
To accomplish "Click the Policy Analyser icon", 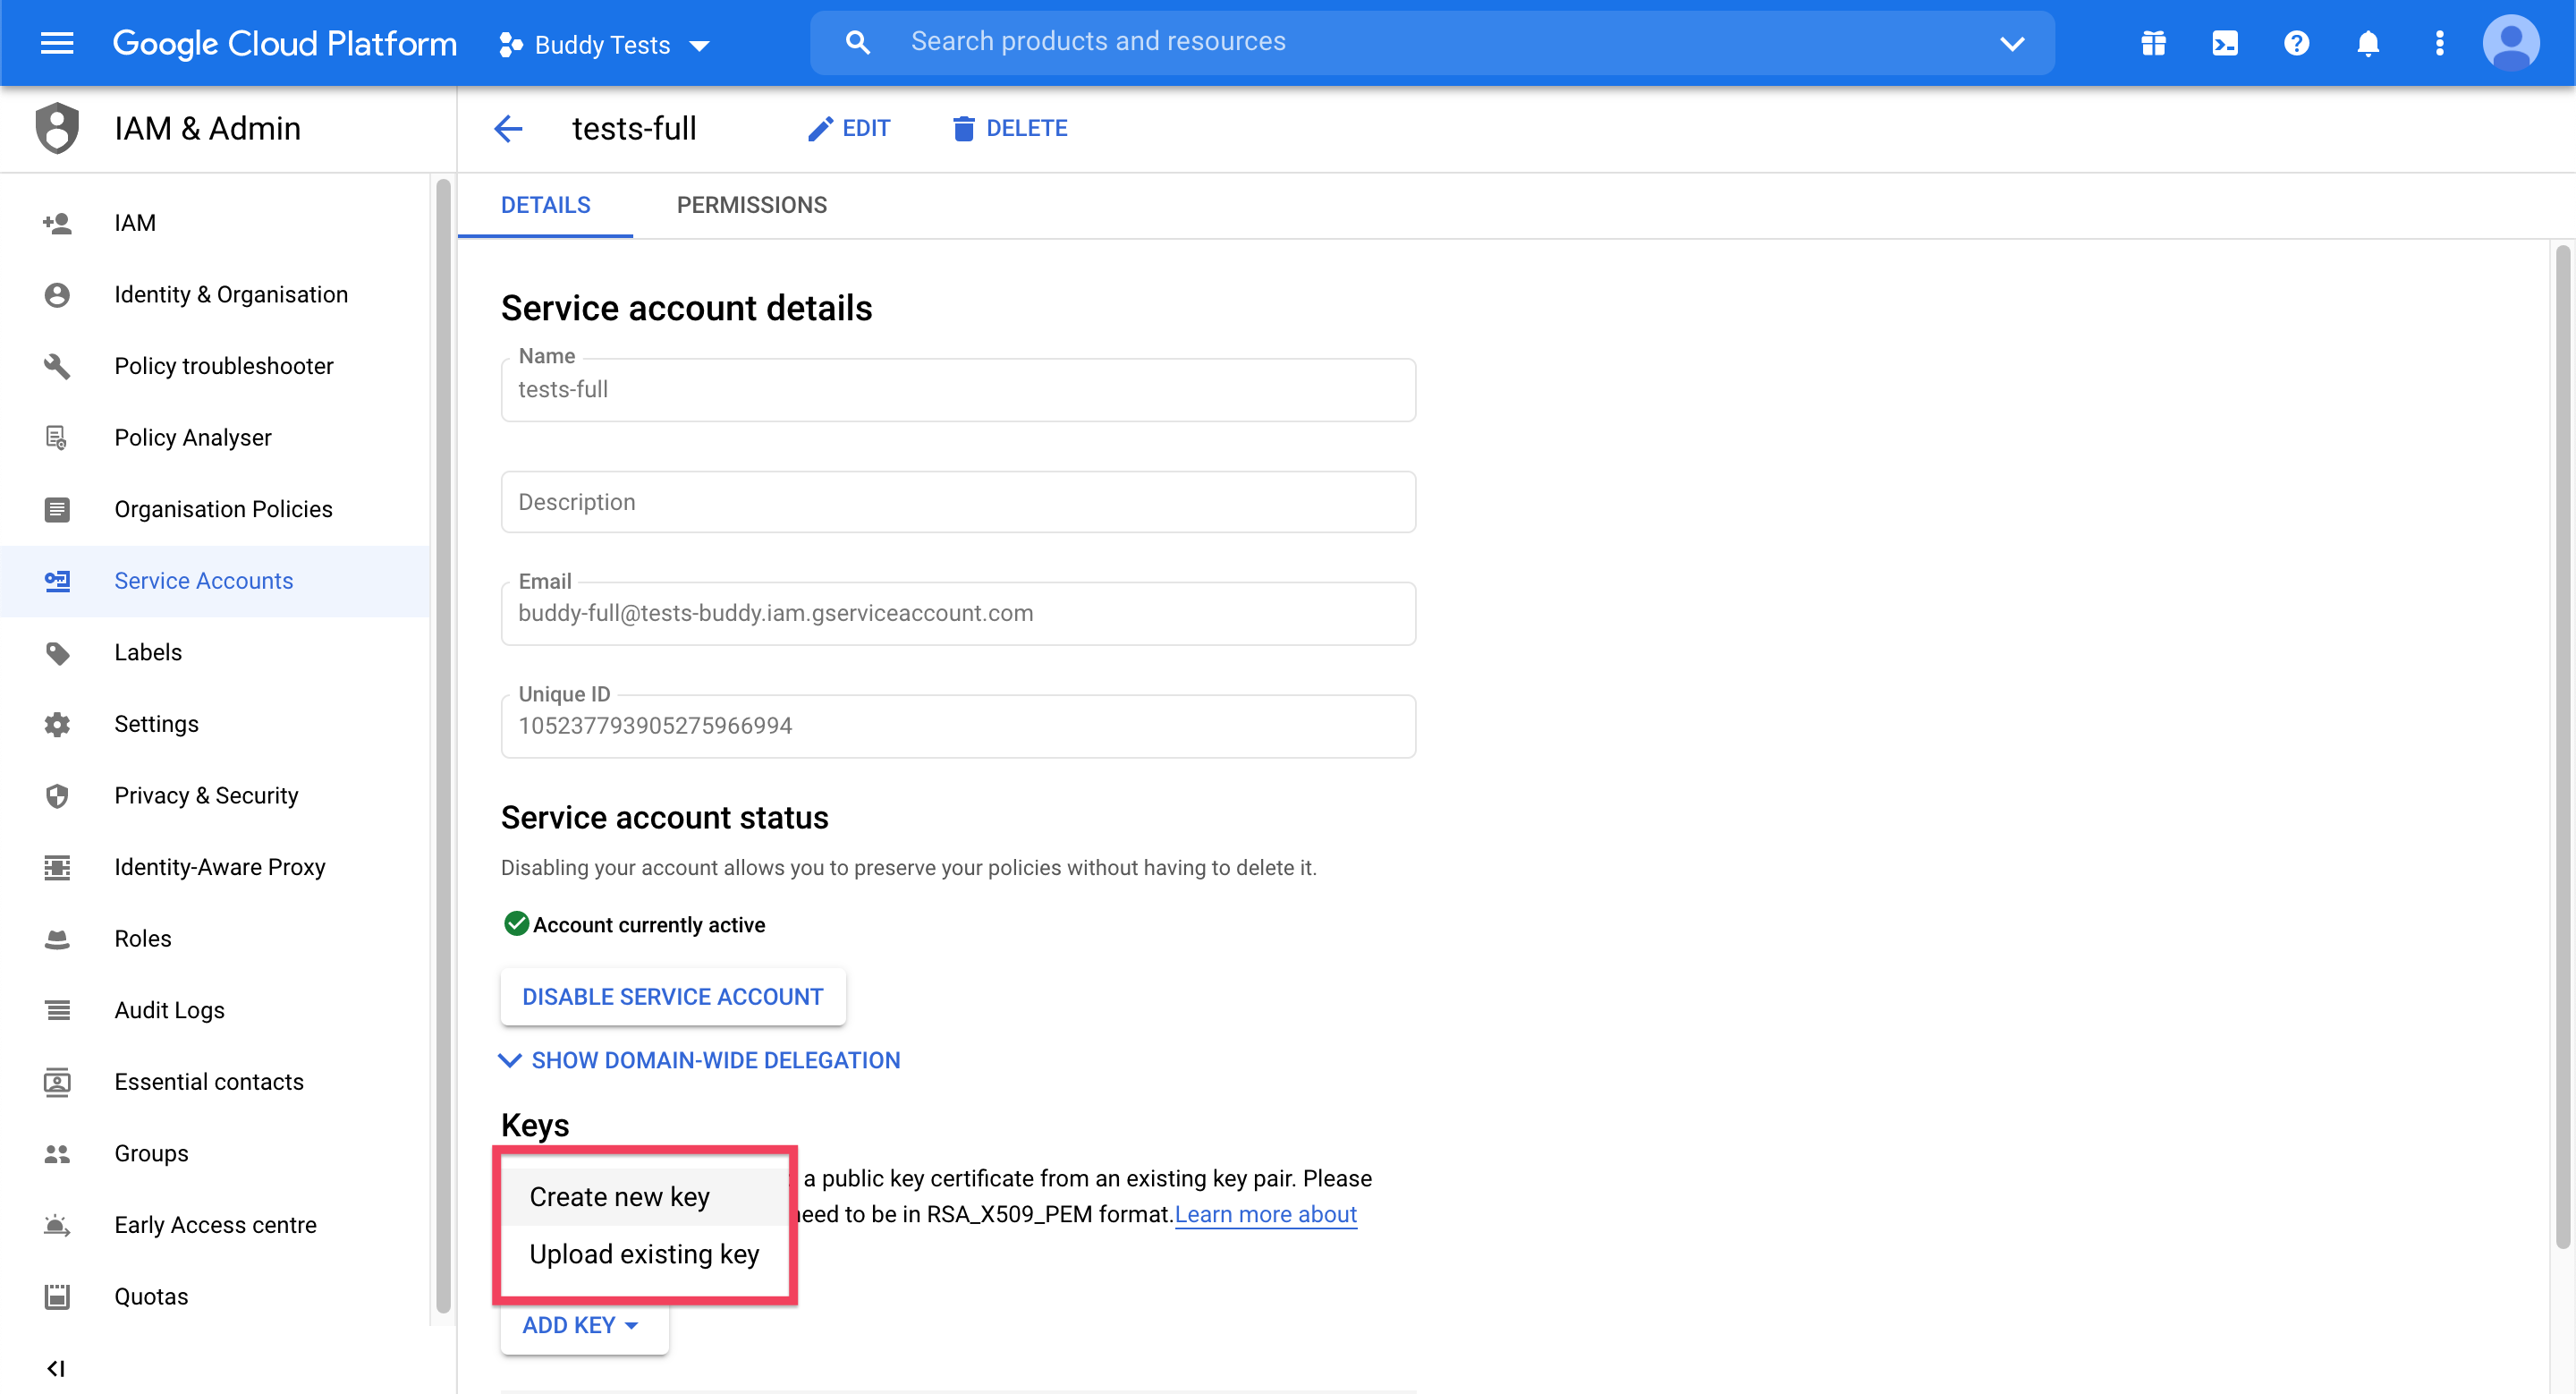I will coord(57,438).
